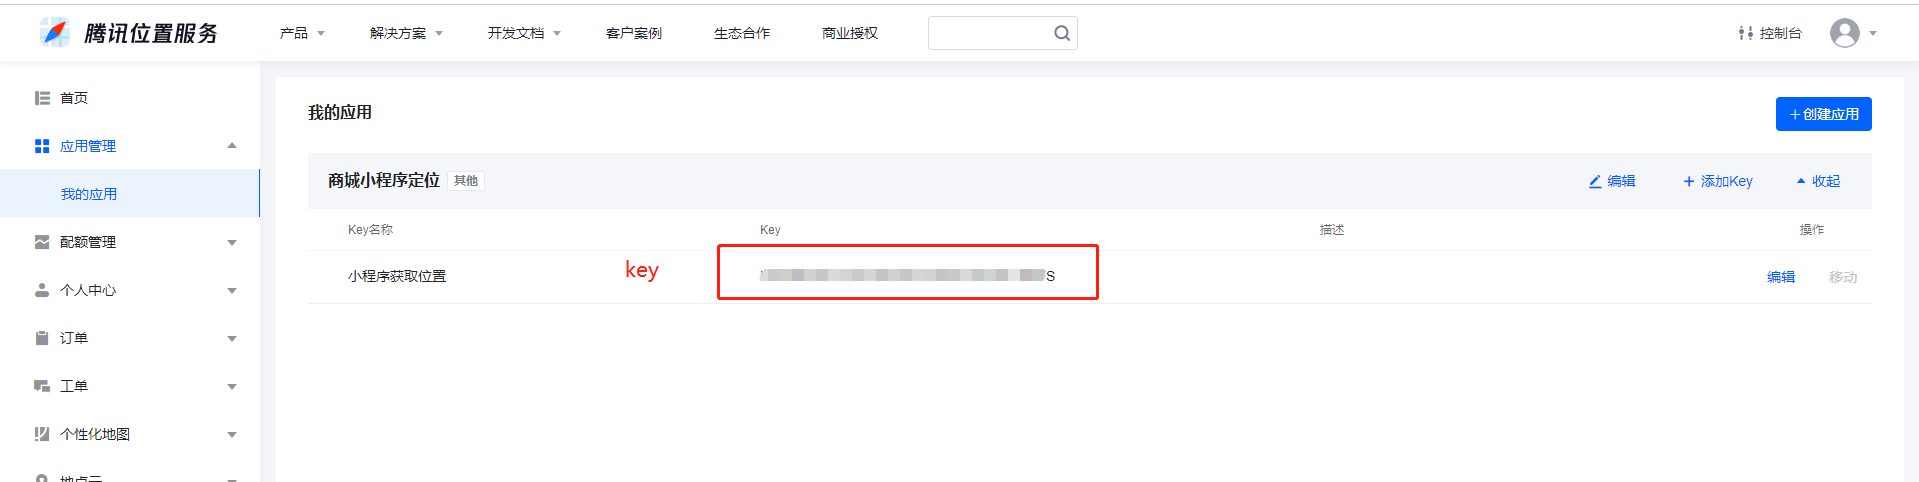Screen dimensions: 1919x482
Task: Expand the 配额管理 sidebar arrow
Action: tap(232, 242)
